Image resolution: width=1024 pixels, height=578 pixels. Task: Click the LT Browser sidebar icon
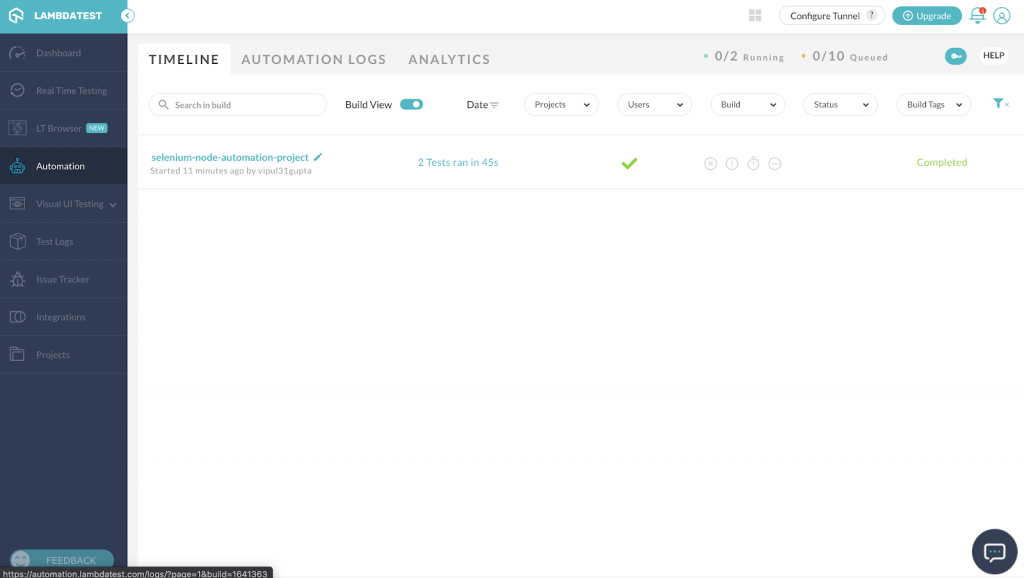(x=18, y=128)
